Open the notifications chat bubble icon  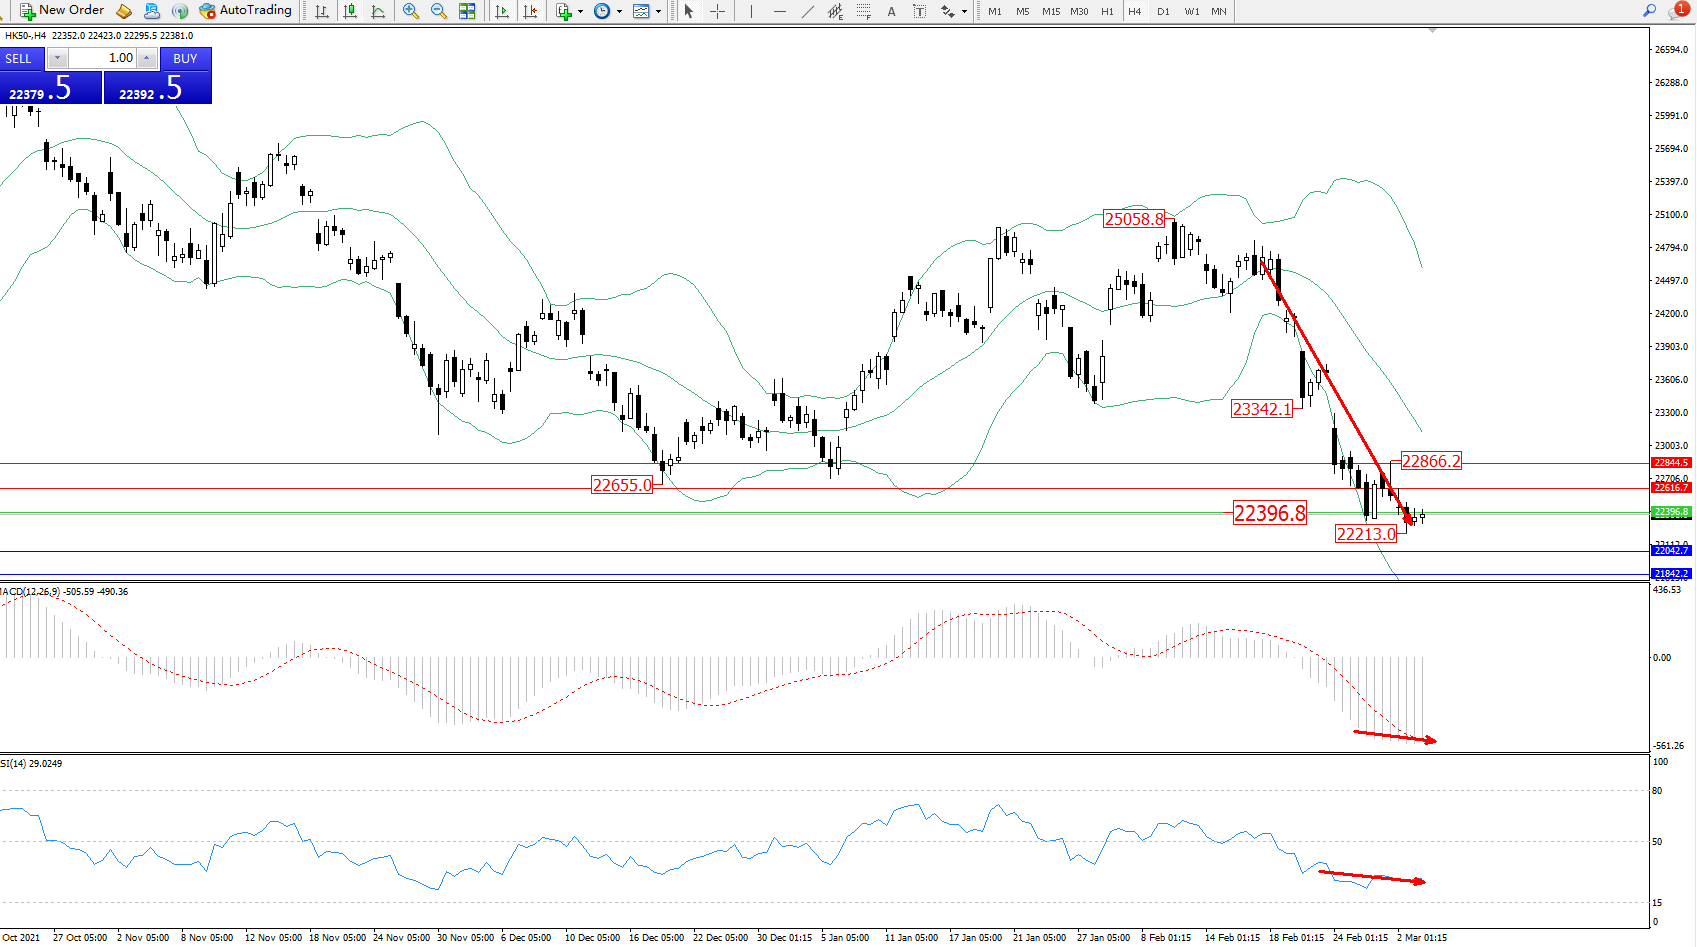(x=1677, y=10)
